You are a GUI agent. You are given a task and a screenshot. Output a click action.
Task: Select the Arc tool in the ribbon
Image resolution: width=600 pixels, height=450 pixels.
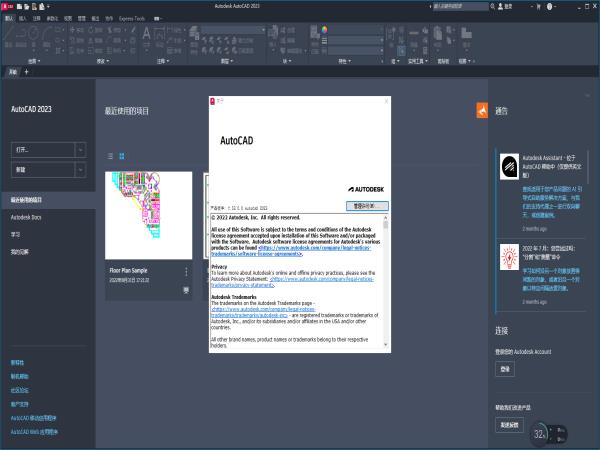pyautogui.click(x=47, y=35)
